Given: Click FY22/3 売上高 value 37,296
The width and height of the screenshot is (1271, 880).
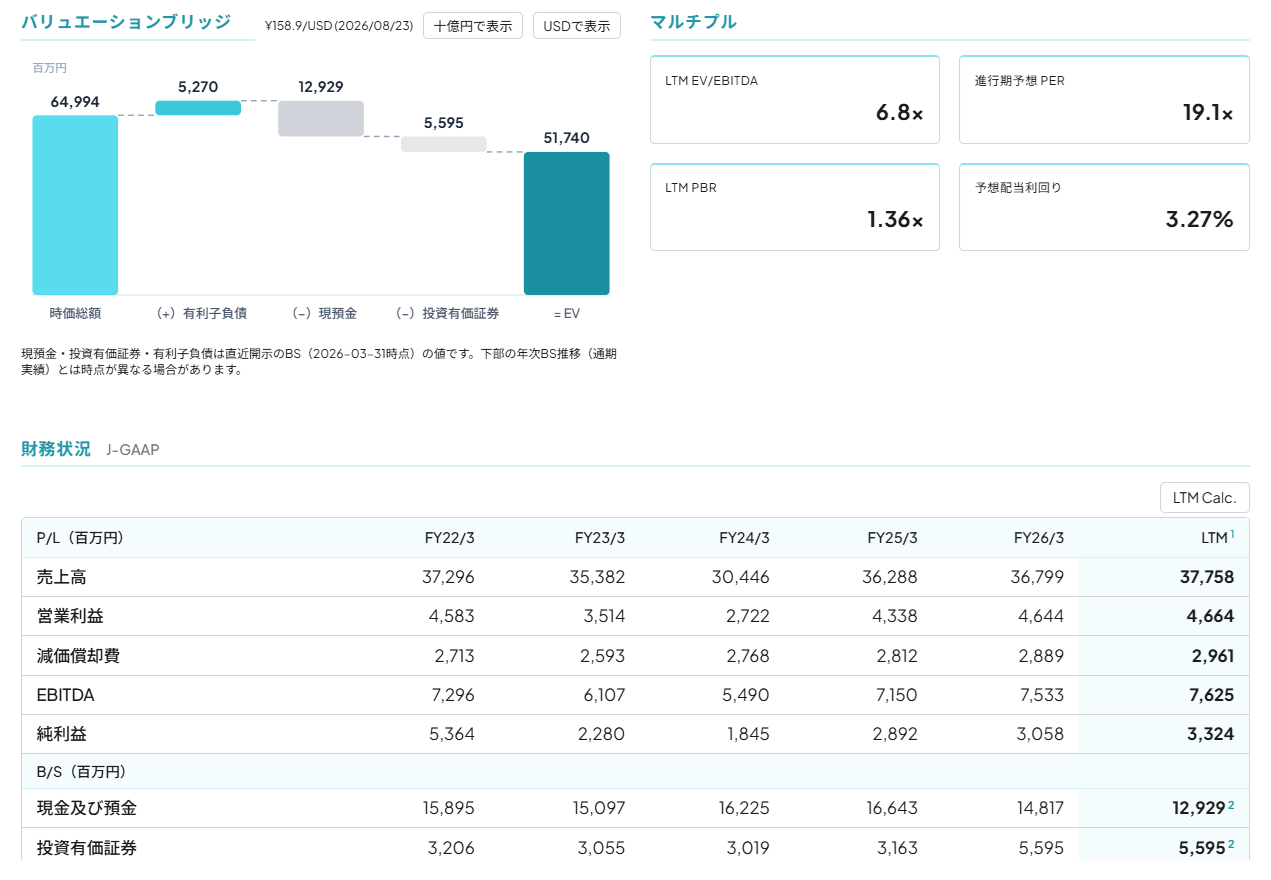Looking at the screenshot, I should (x=449, y=577).
